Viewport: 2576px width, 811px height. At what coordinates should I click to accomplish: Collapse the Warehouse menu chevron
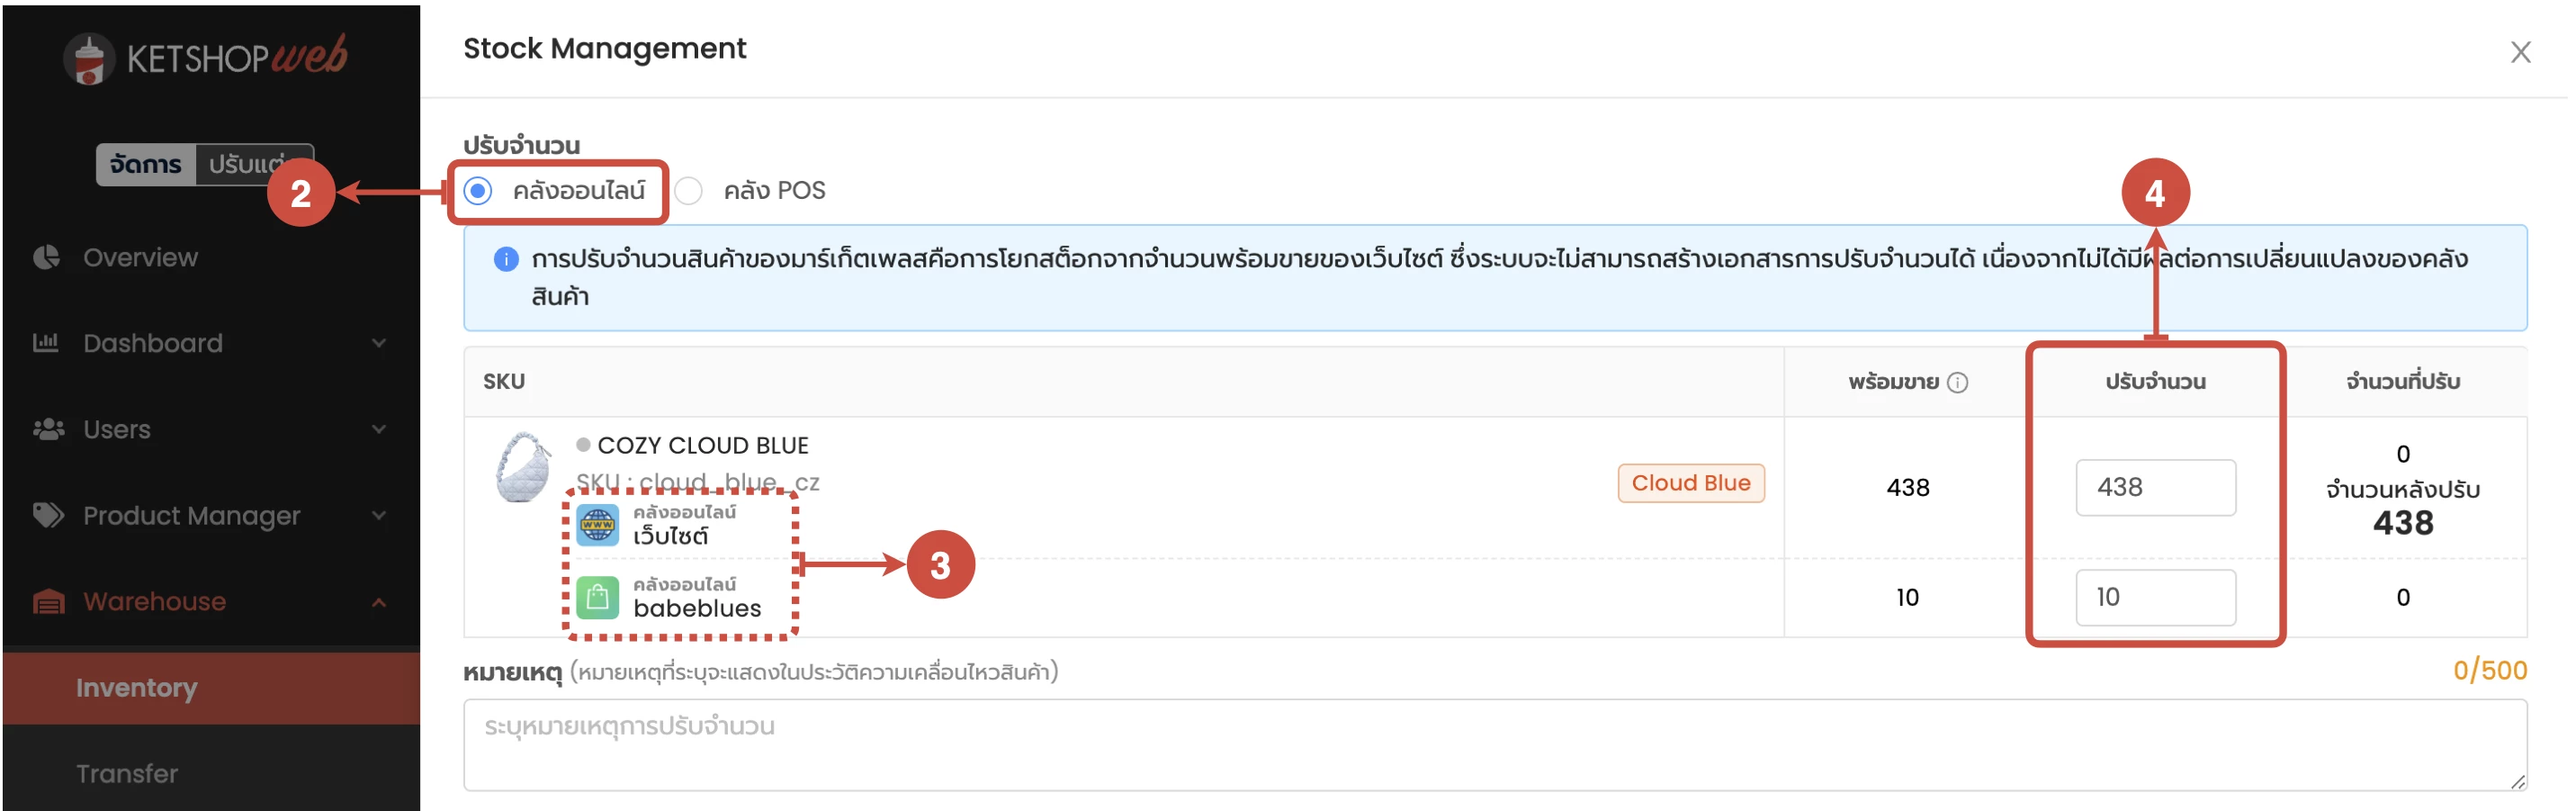(379, 602)
